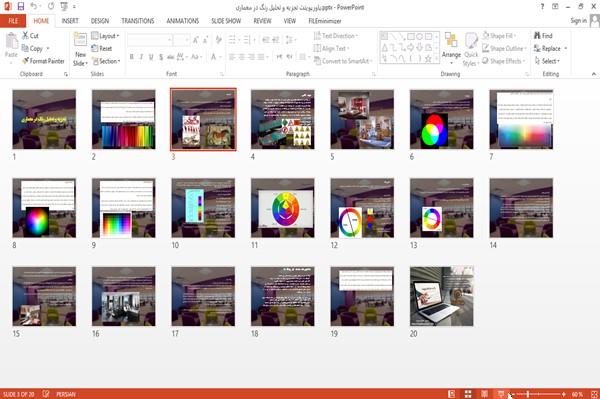
Task: Open the Copy dropdown arrow
Action: (48, 49)
